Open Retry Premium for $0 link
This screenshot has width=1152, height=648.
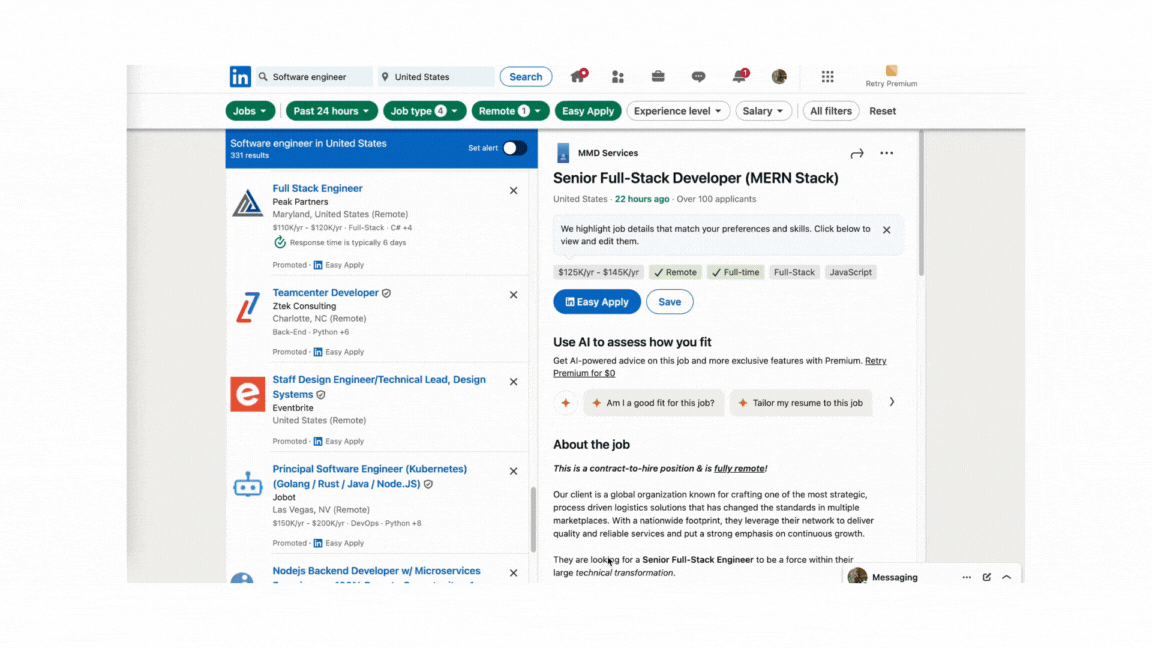pos(720,367)
